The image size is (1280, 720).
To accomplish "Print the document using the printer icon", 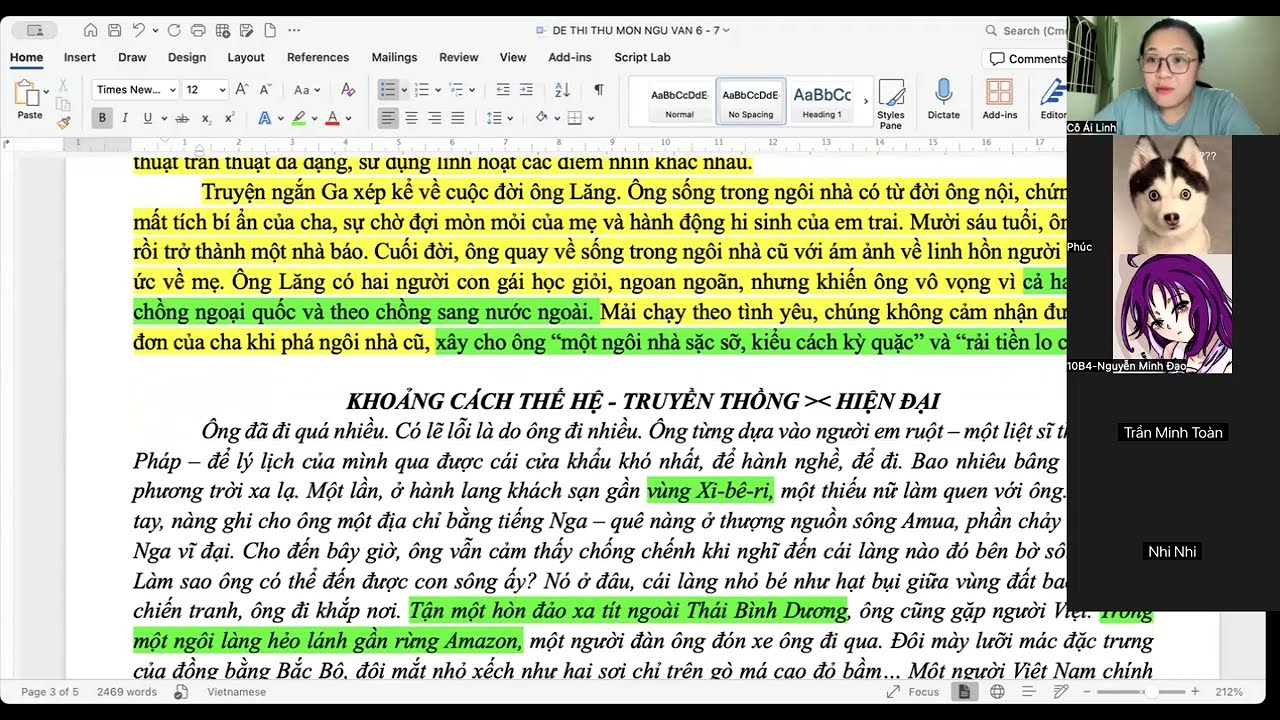I will point(198,30).
